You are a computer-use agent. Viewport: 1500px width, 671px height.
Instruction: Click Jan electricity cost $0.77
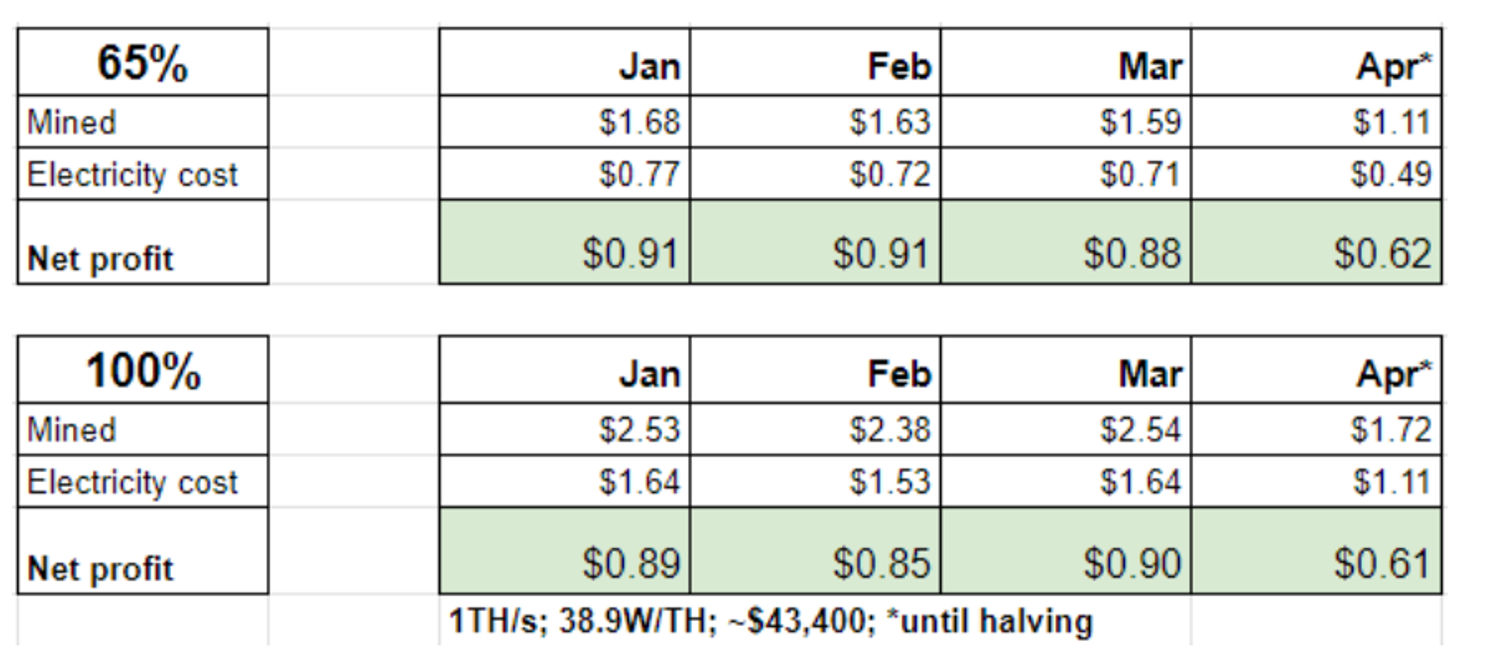(x=565, y=174)
